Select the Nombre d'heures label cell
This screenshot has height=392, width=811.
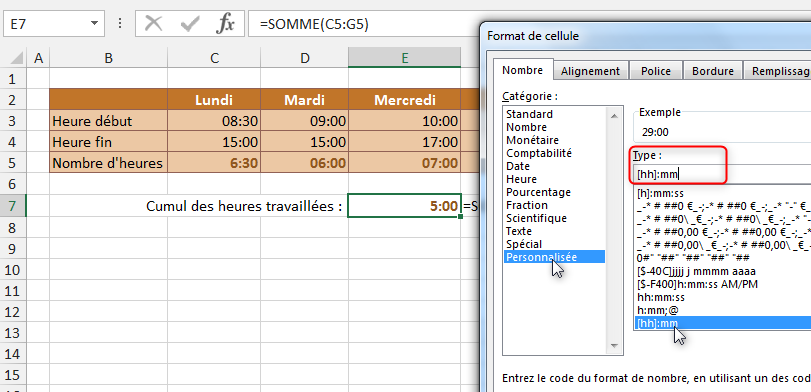click(x=109, y=163)
